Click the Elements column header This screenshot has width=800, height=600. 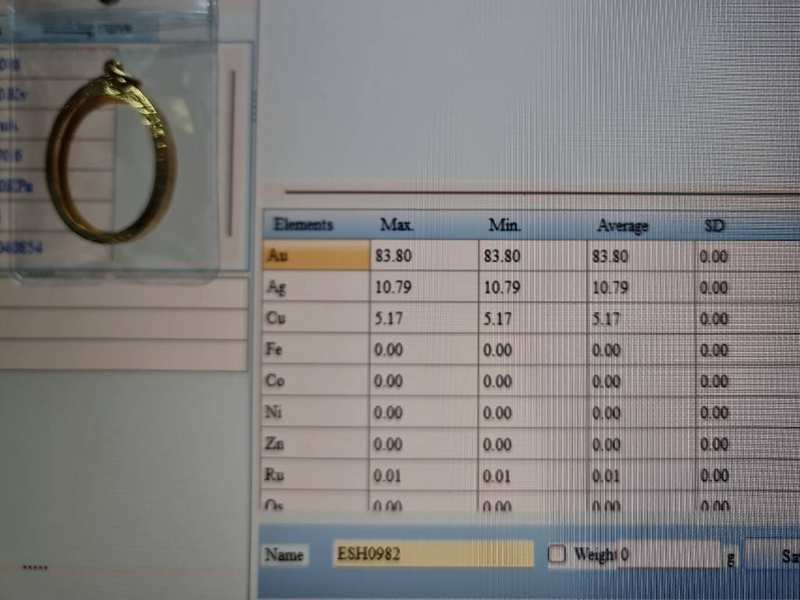point(303,225)
